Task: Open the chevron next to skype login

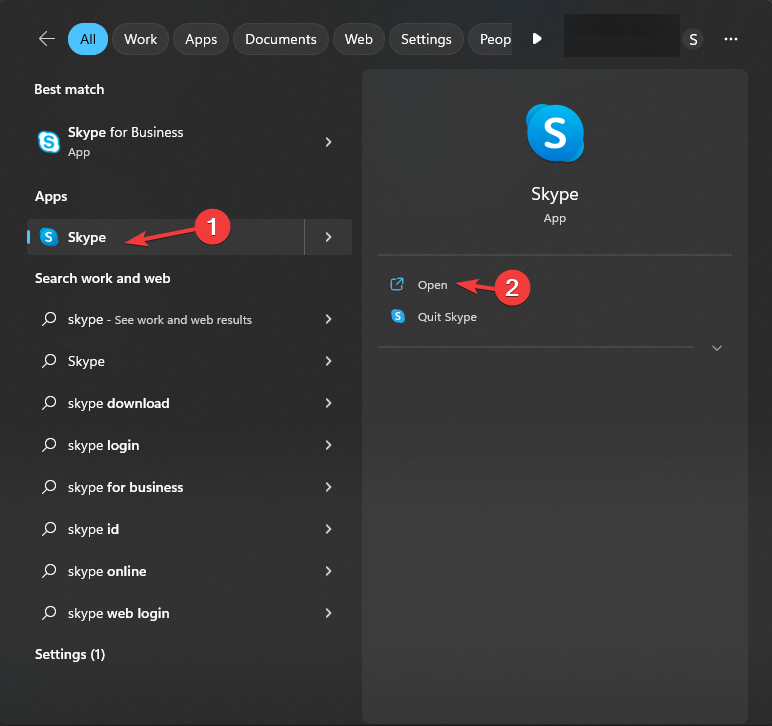Action: click(328, 445)
